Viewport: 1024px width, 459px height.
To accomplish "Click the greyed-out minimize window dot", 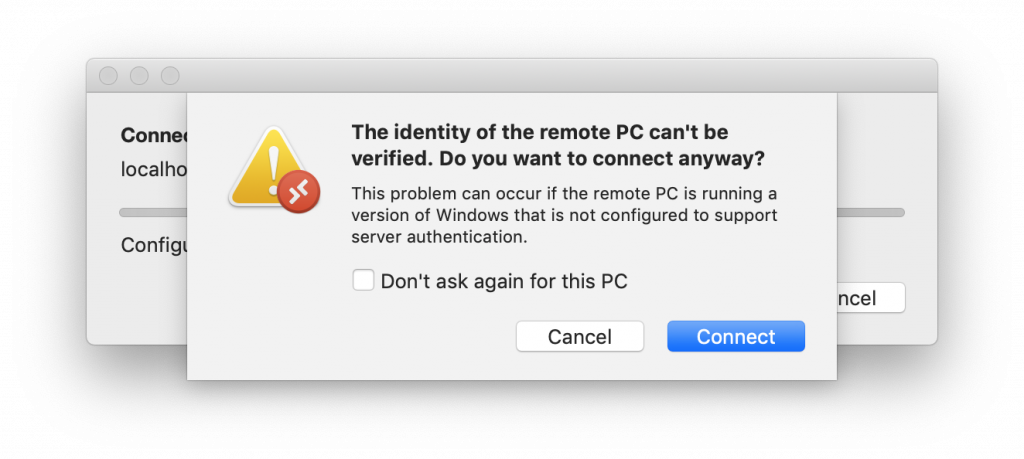I will (139, 76).
